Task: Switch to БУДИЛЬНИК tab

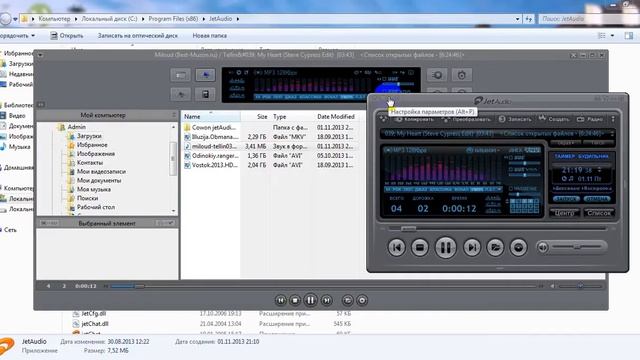Action: point(593,156)
